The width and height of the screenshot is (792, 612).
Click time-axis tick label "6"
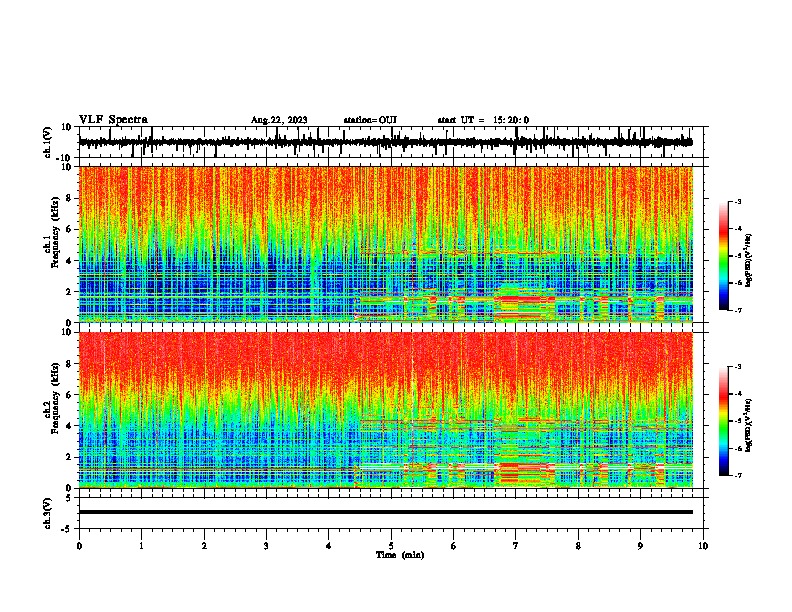coord(454,546)
